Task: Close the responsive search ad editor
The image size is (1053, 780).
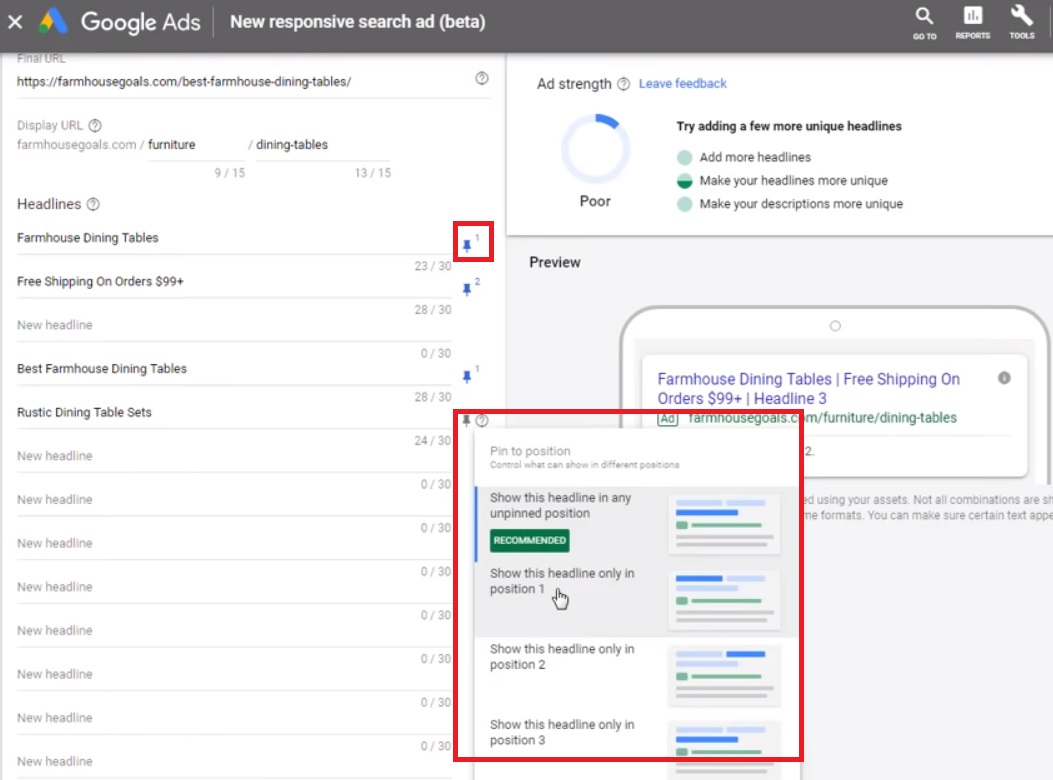Action: point(15,22)
